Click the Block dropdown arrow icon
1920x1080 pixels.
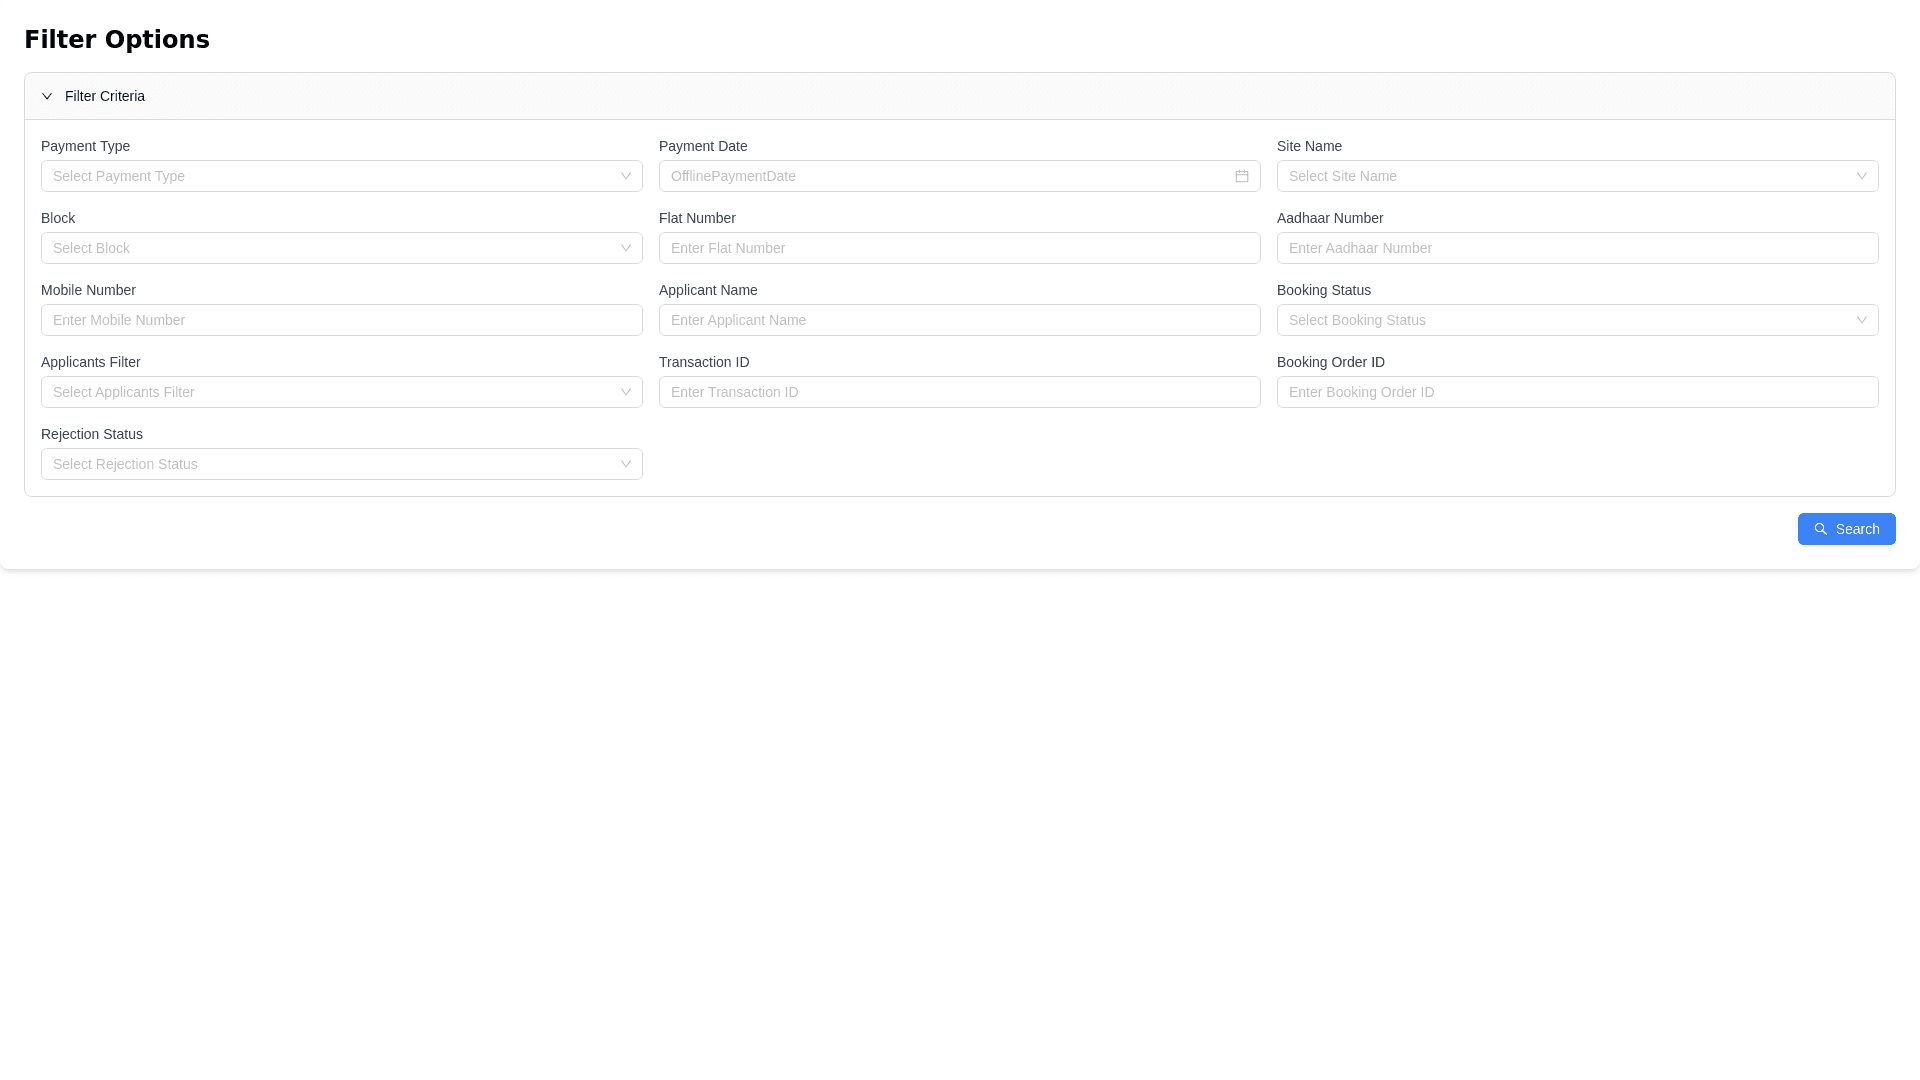point(625,248)
